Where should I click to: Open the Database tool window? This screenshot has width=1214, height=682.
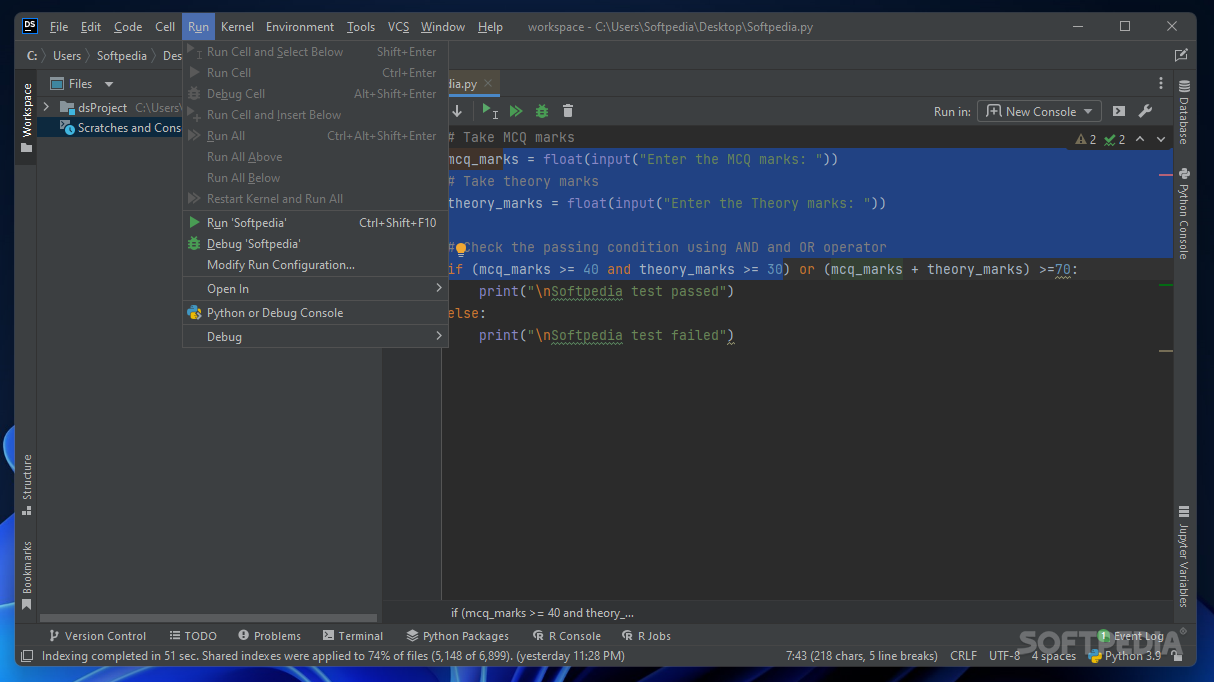coord(1184,113)
